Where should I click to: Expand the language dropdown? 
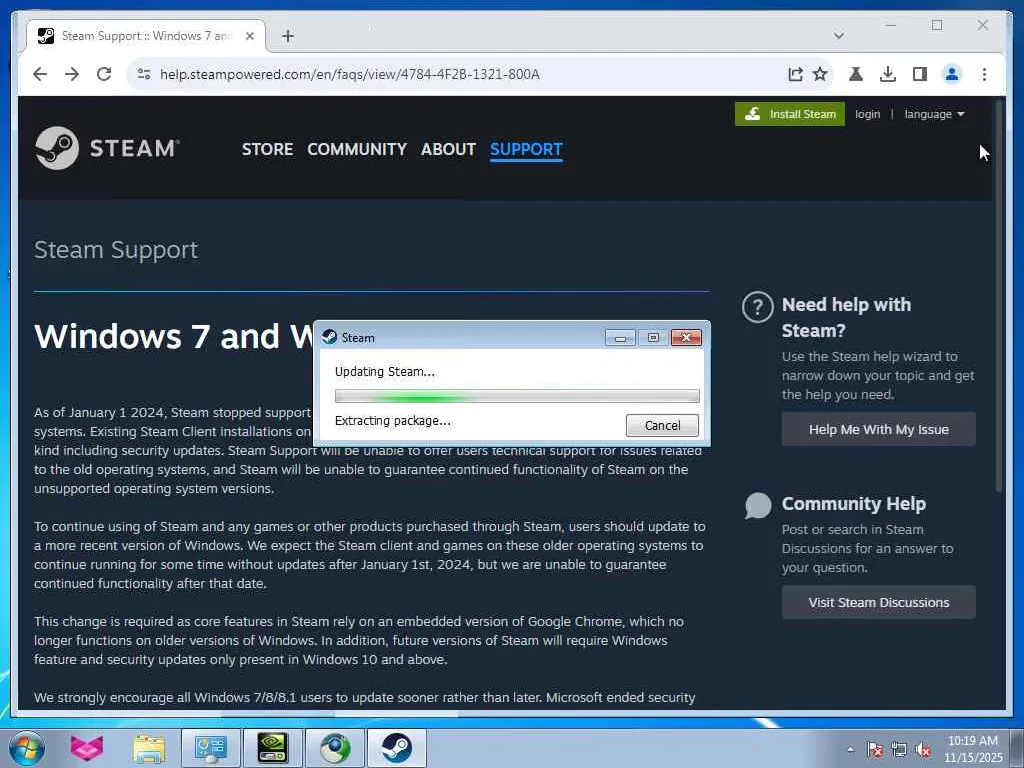tap(934, 114)
